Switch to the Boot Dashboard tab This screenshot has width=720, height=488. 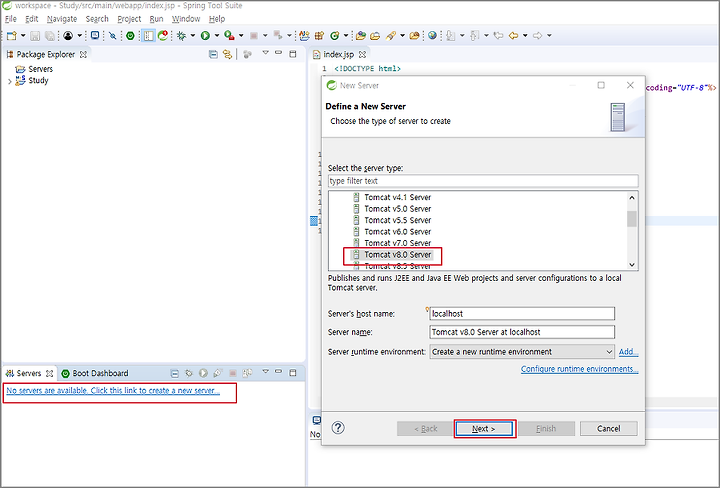[x=95, y=373]
